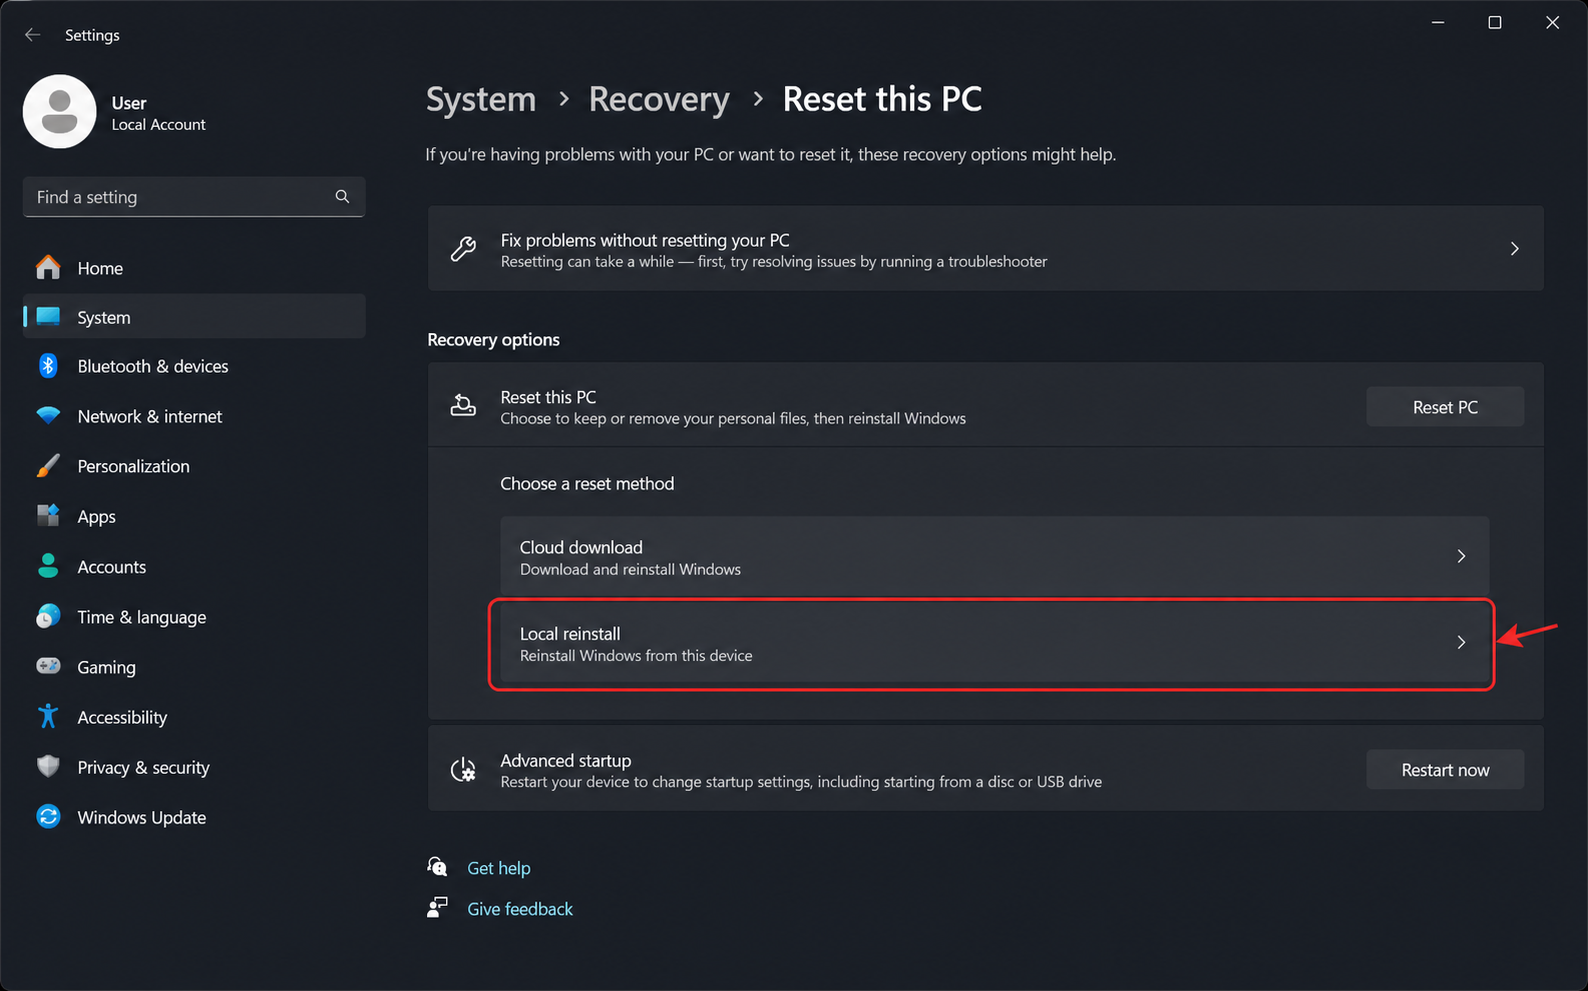Click the 'Advanced startup' title text
1588x991 pixels.
tap(566, 760)
